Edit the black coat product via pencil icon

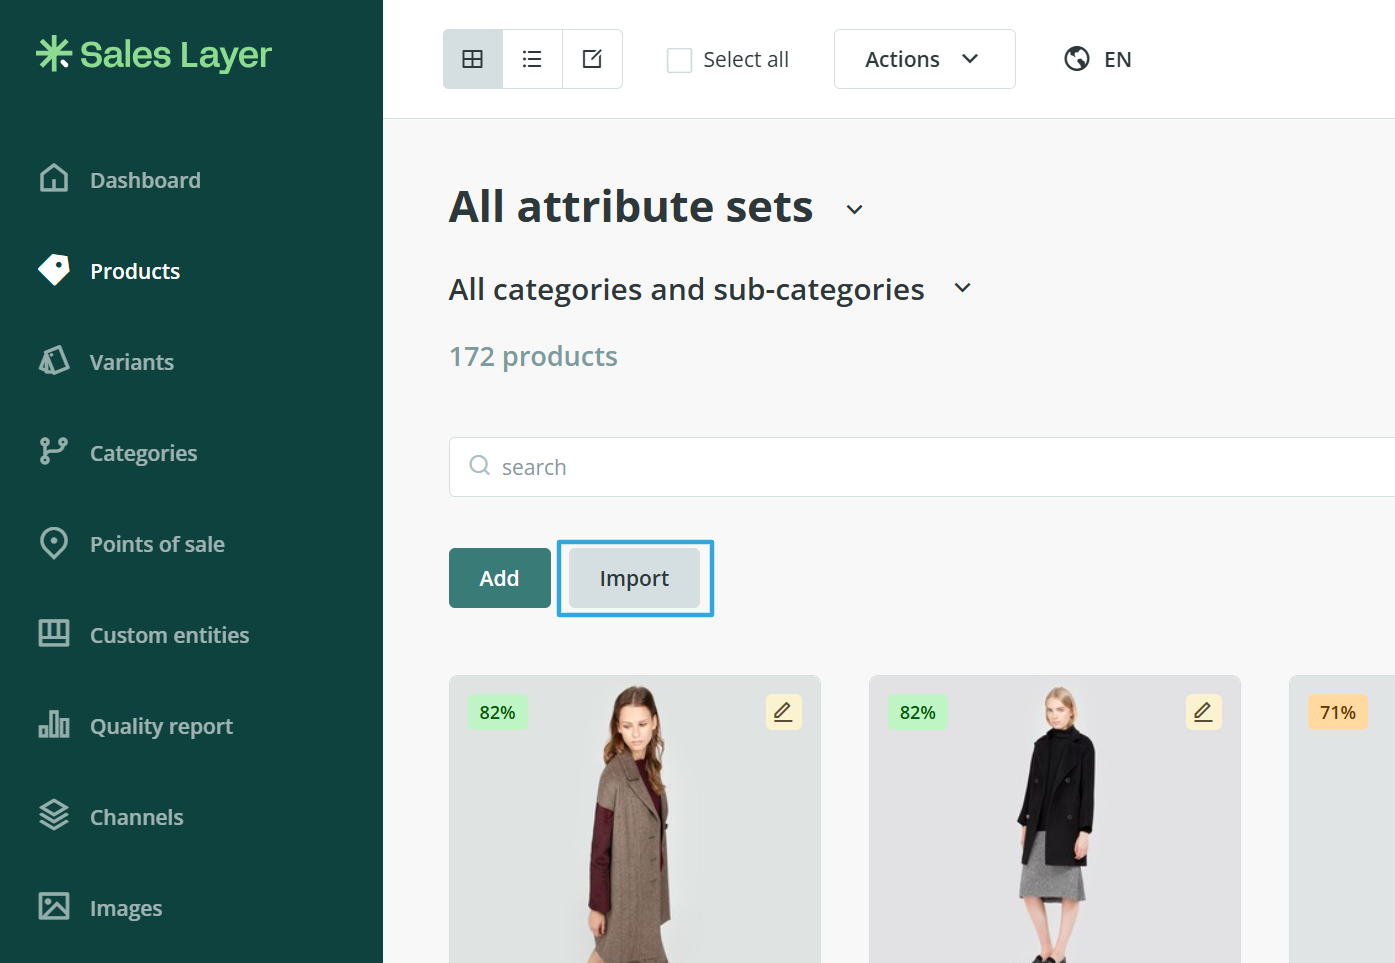coord(1203,712)
